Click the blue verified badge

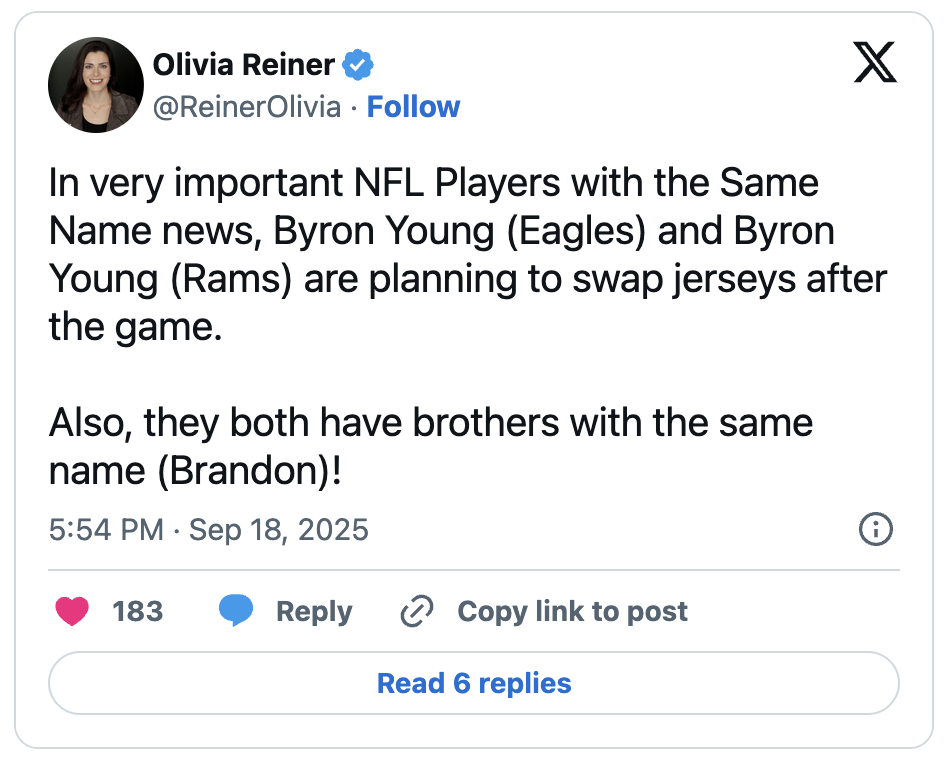[358, 65]
